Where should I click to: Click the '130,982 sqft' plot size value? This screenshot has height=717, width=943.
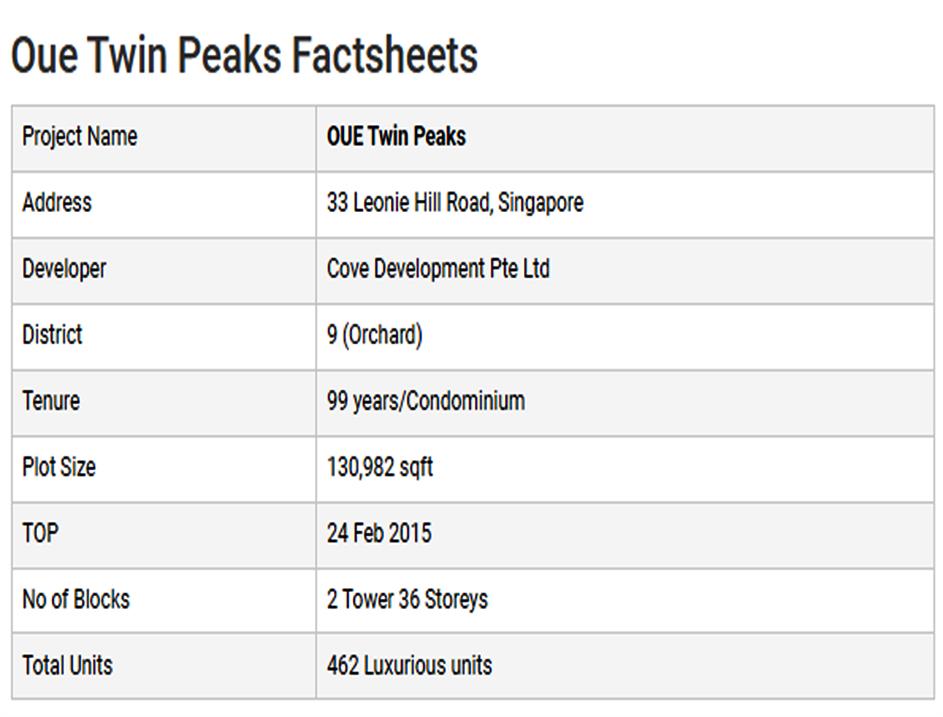click(379, 467)
